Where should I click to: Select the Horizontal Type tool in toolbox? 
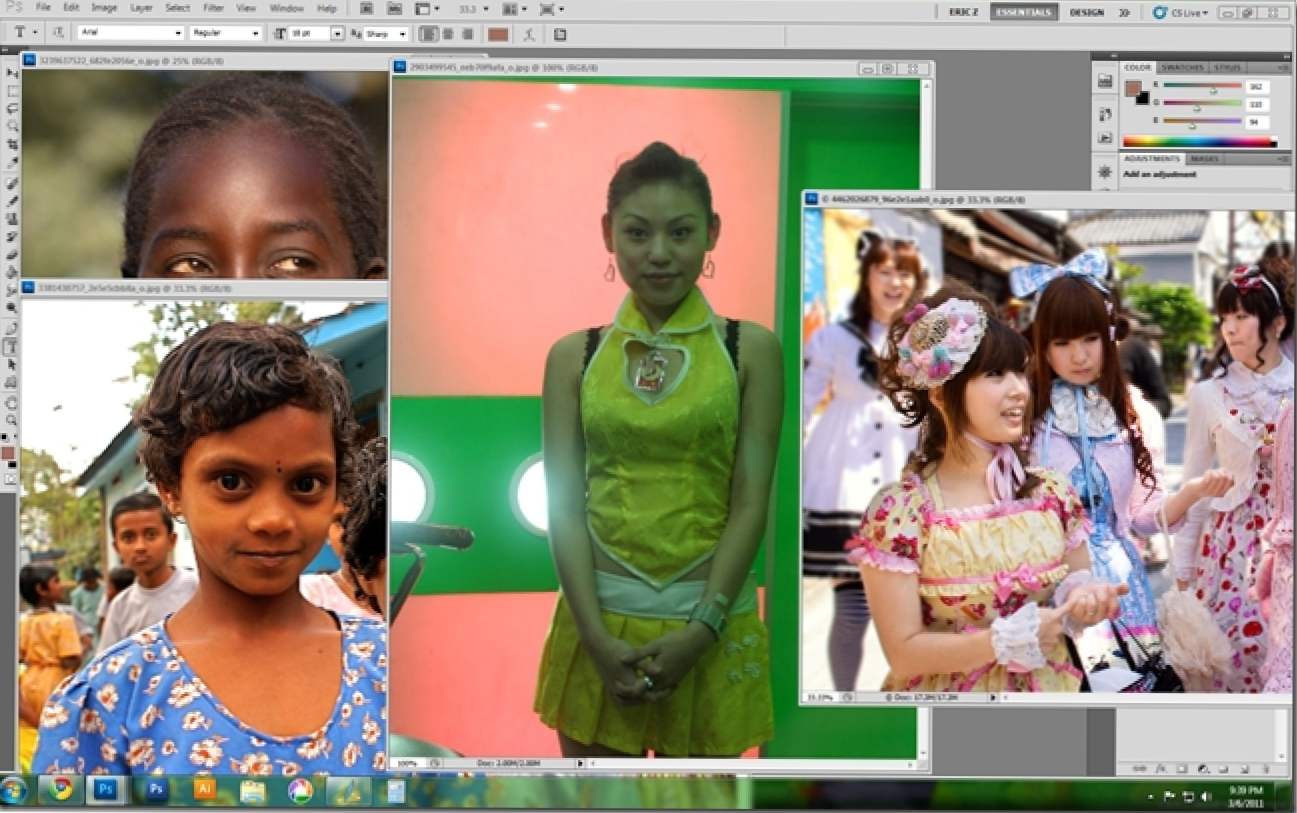pyautogui.click(x=12, y=347)
